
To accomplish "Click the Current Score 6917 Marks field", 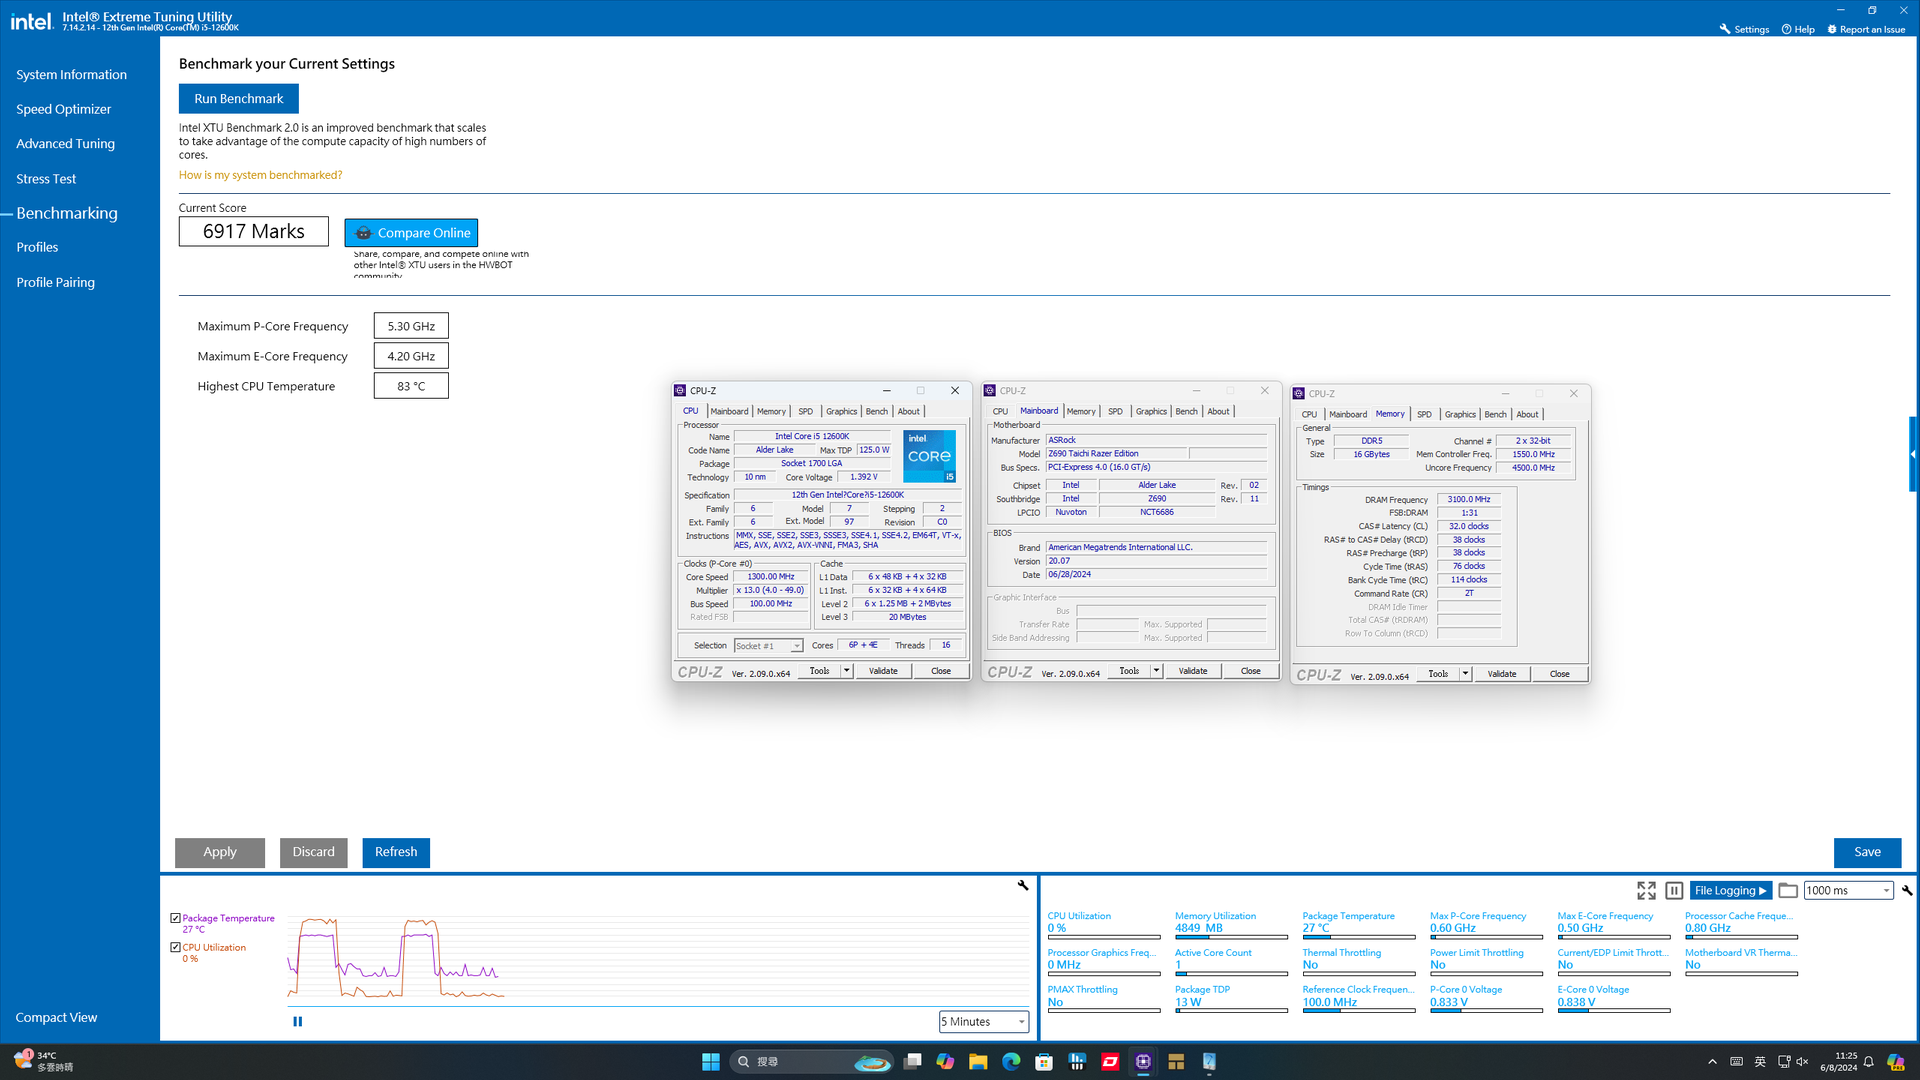I will (253, 231).
